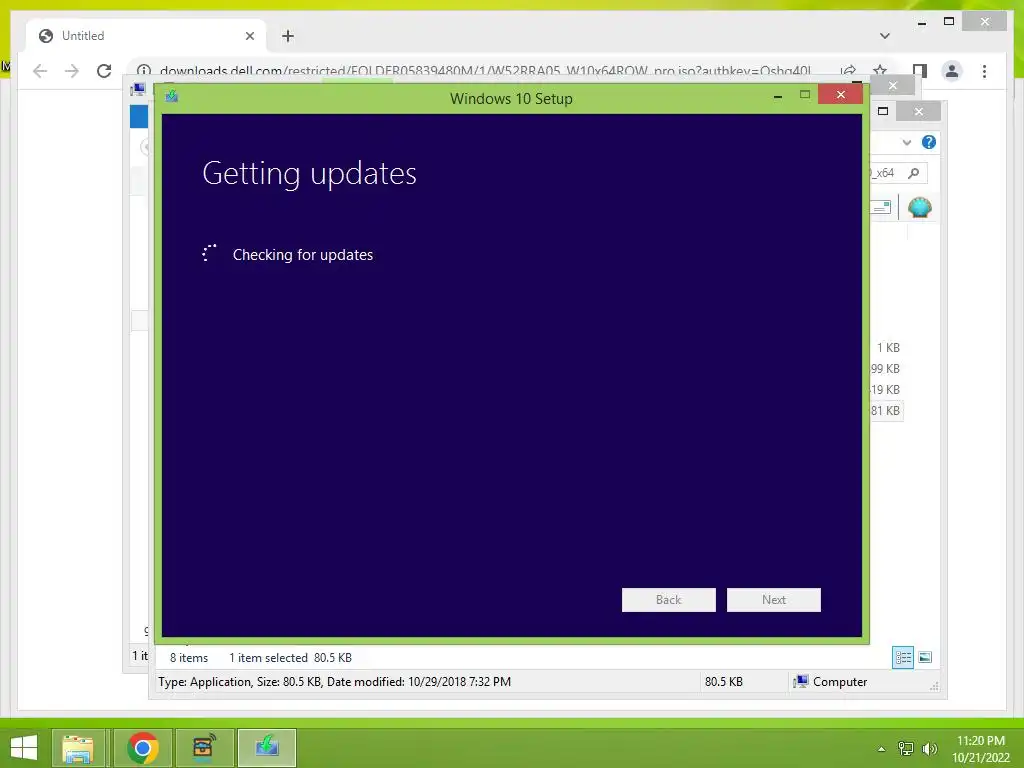Open Chrome three-dot menu
The image size is (1024, 768).
point(984,71)
